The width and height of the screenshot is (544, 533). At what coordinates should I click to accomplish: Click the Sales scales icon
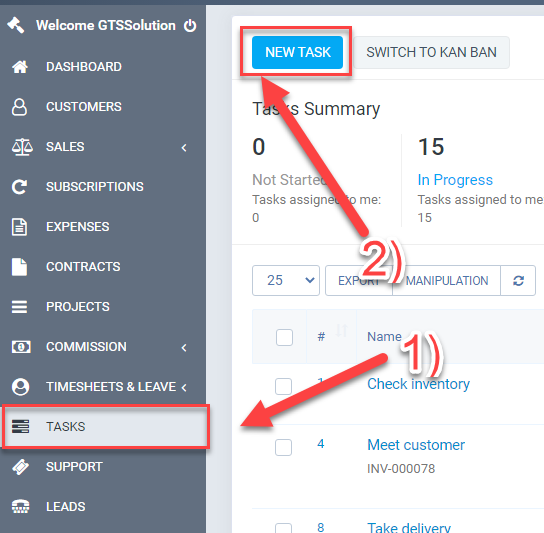coord(22,147)
